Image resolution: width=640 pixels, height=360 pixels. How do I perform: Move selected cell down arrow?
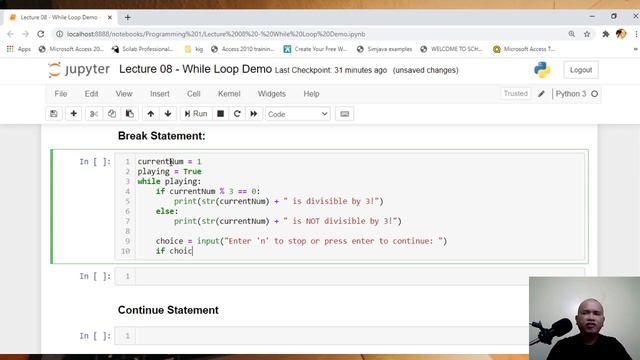coord(168,114)
